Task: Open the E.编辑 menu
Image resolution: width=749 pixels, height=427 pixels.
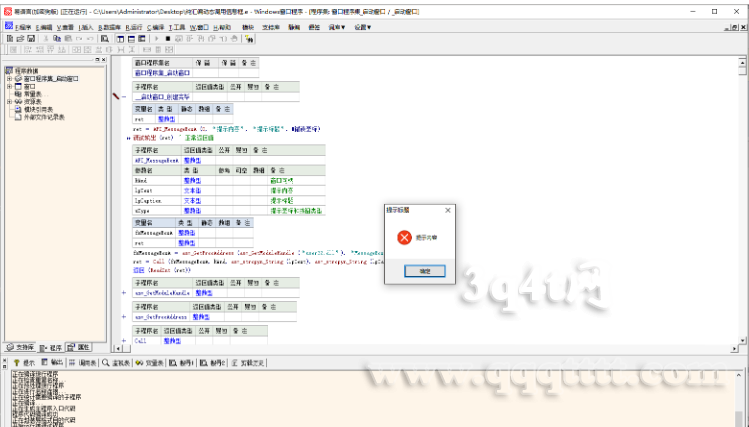Action: [43, 27]
